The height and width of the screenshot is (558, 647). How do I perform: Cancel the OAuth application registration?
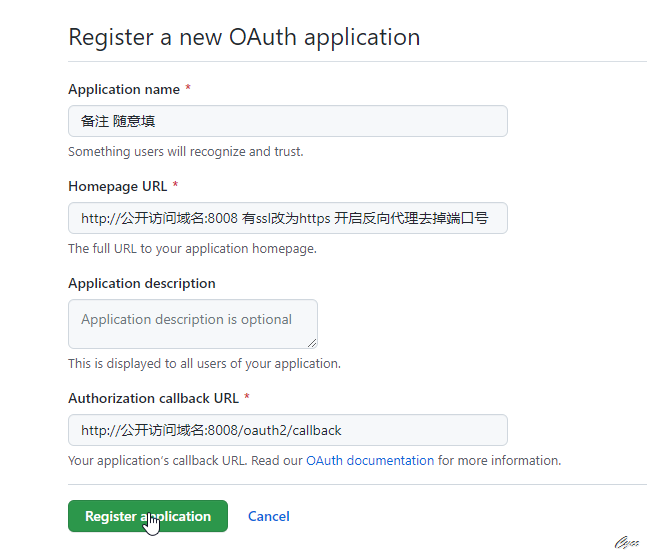269,516
